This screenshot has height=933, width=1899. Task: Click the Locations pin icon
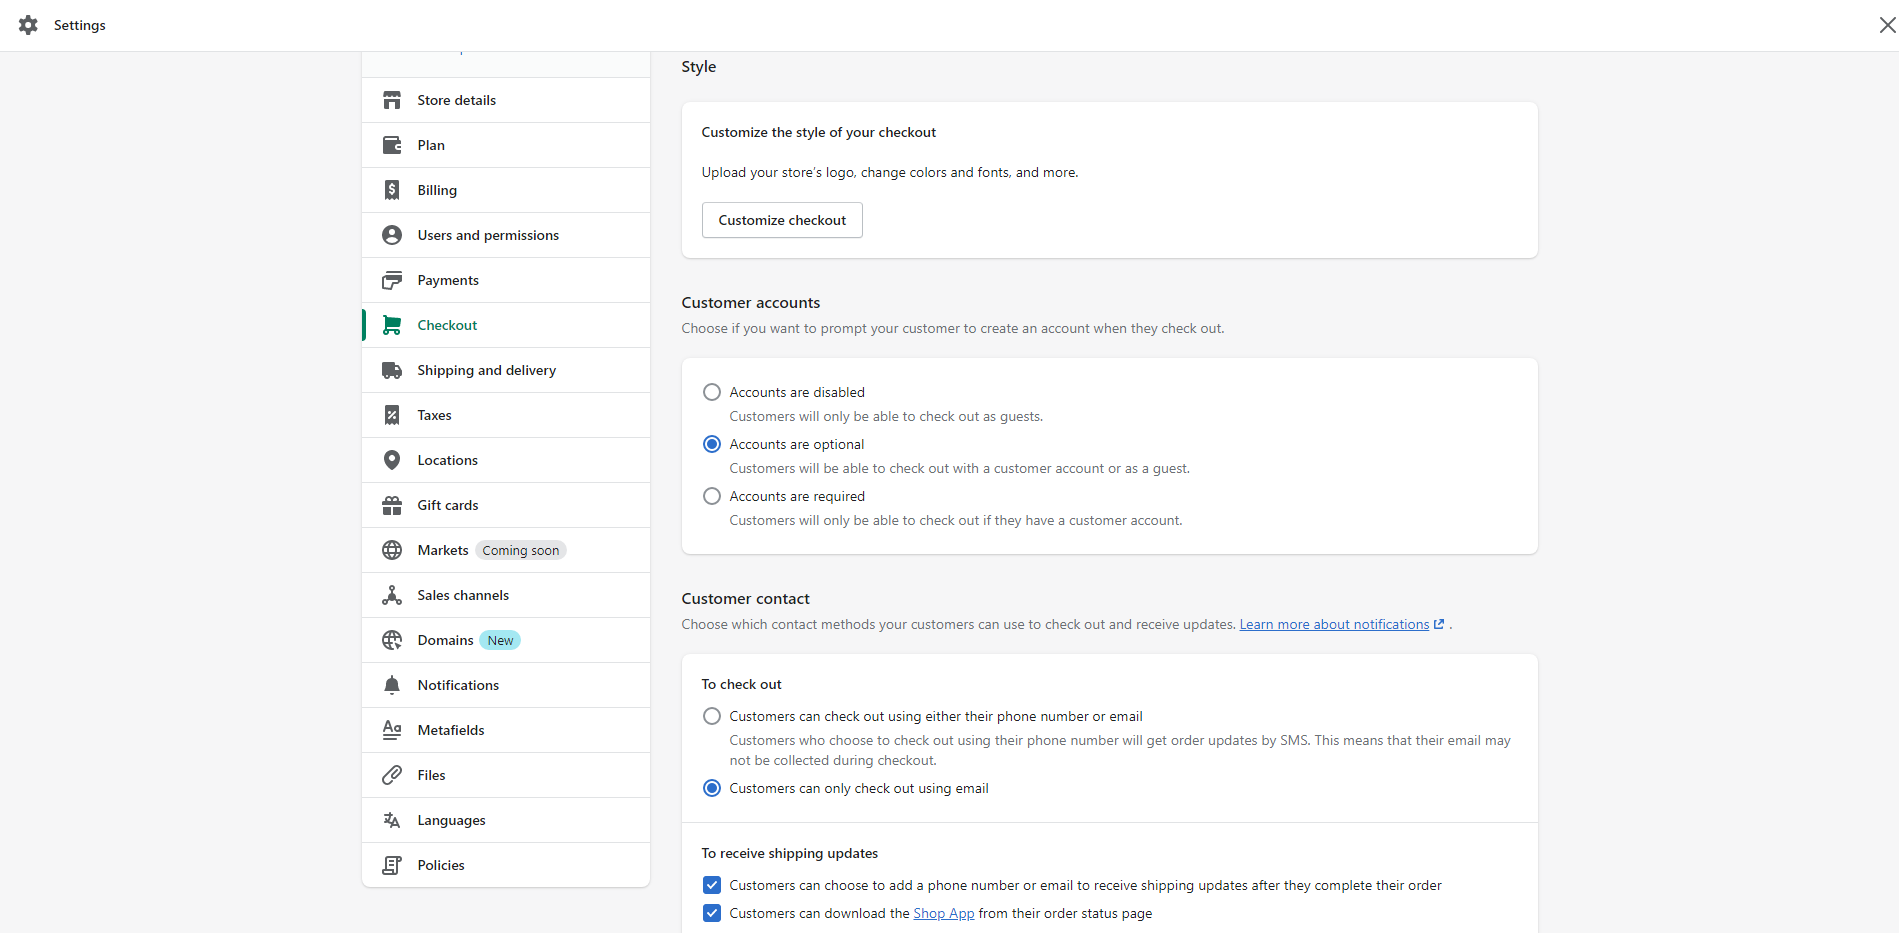click(x=392, y=460)
